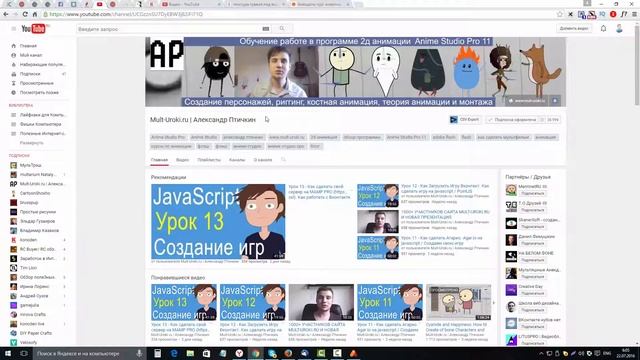Open the on-screen keyboard icon in search box
The image size is (640, 360).
[x=266, y=29]
